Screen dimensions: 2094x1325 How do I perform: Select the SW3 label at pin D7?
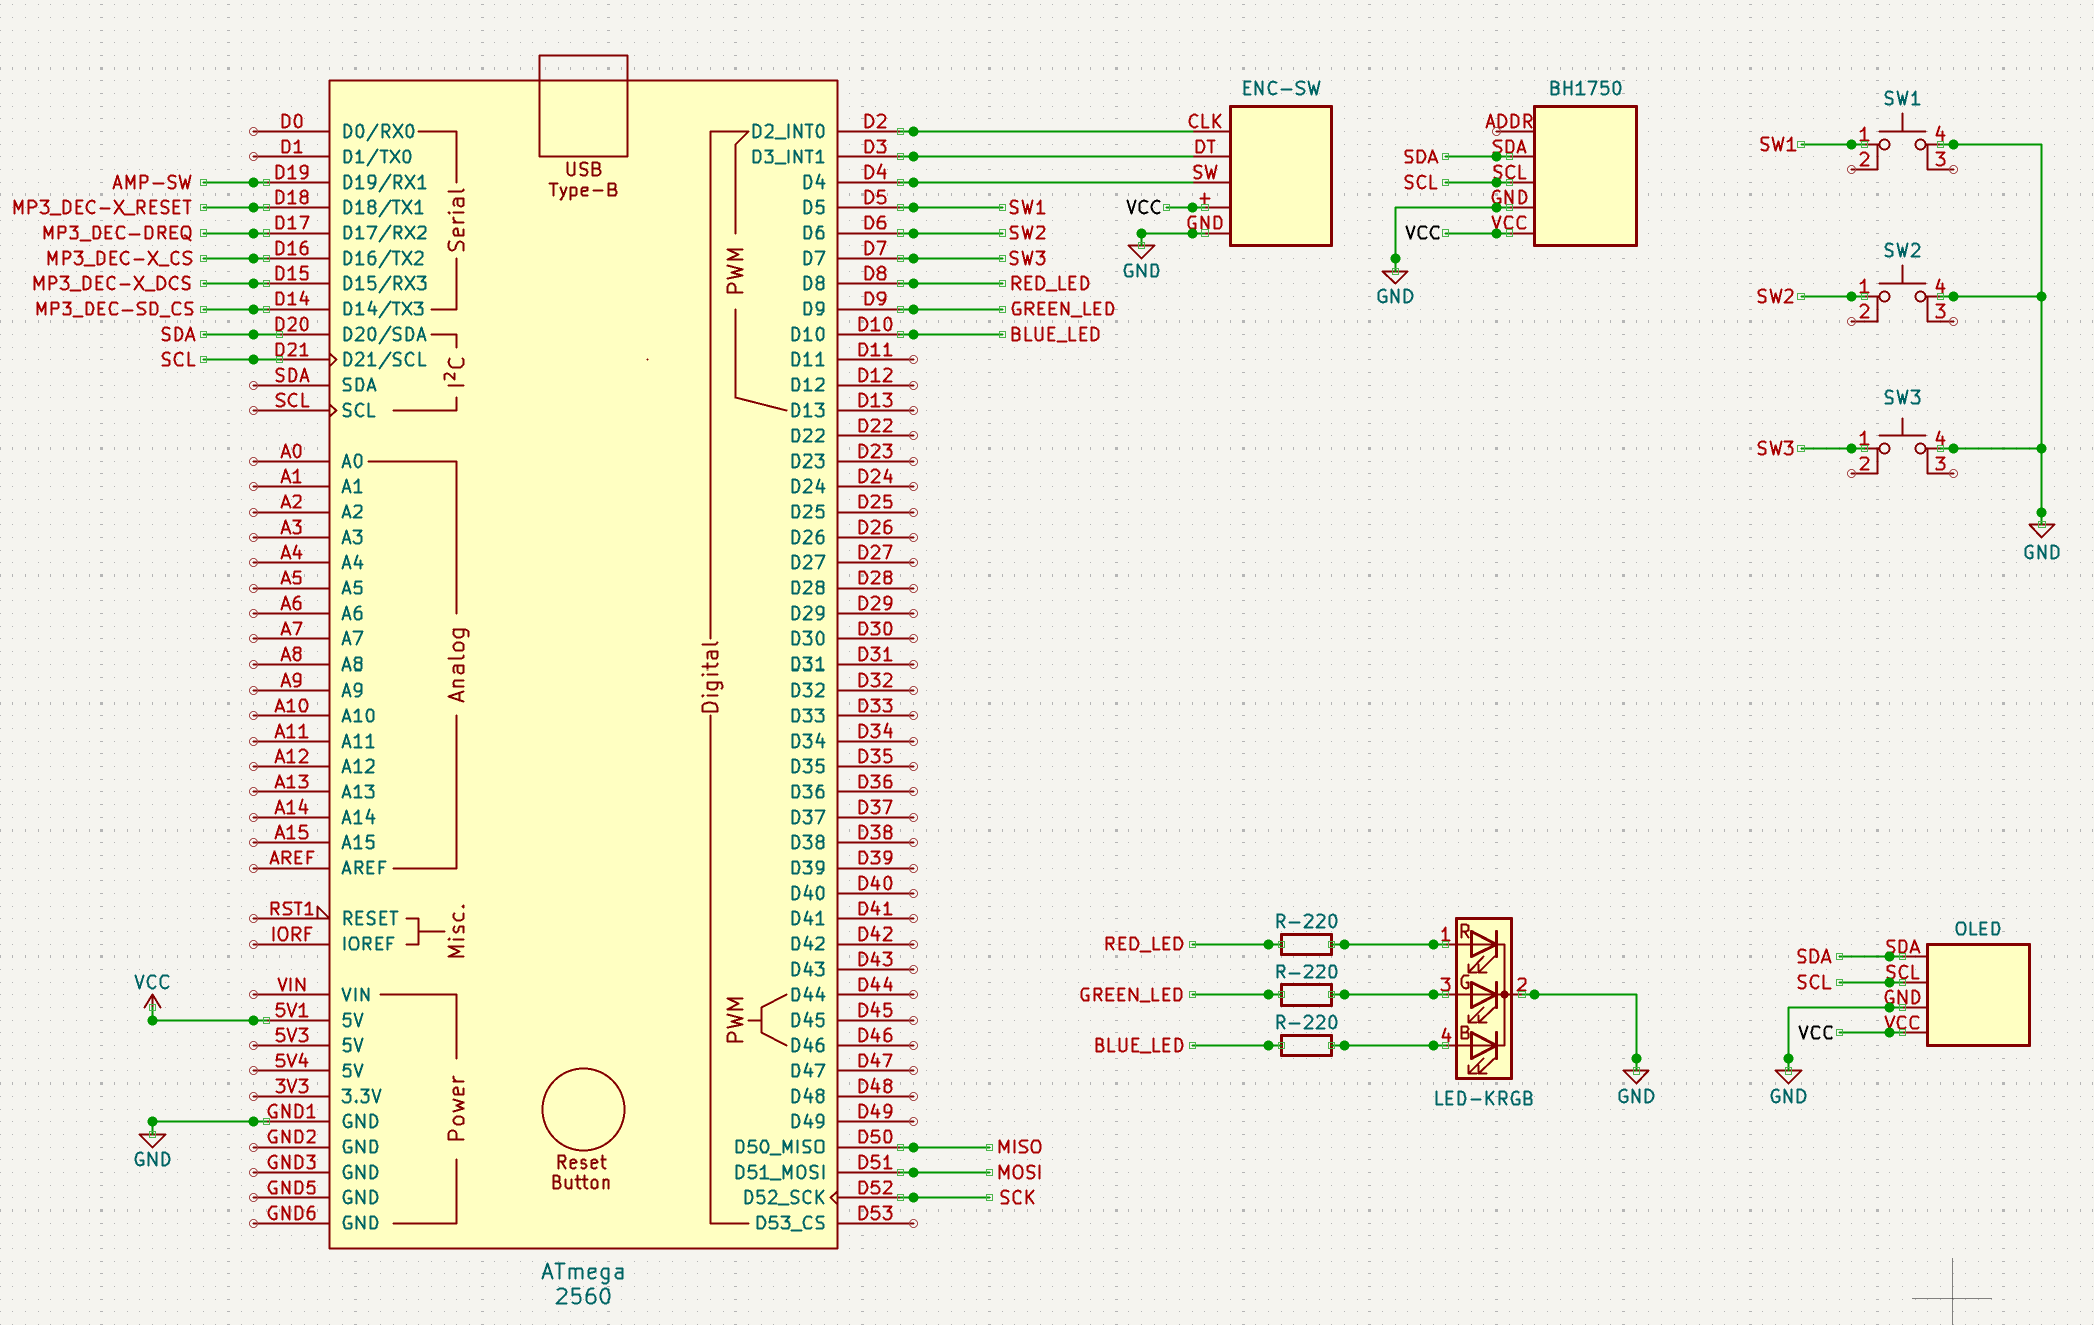[x=1027, y=258]
